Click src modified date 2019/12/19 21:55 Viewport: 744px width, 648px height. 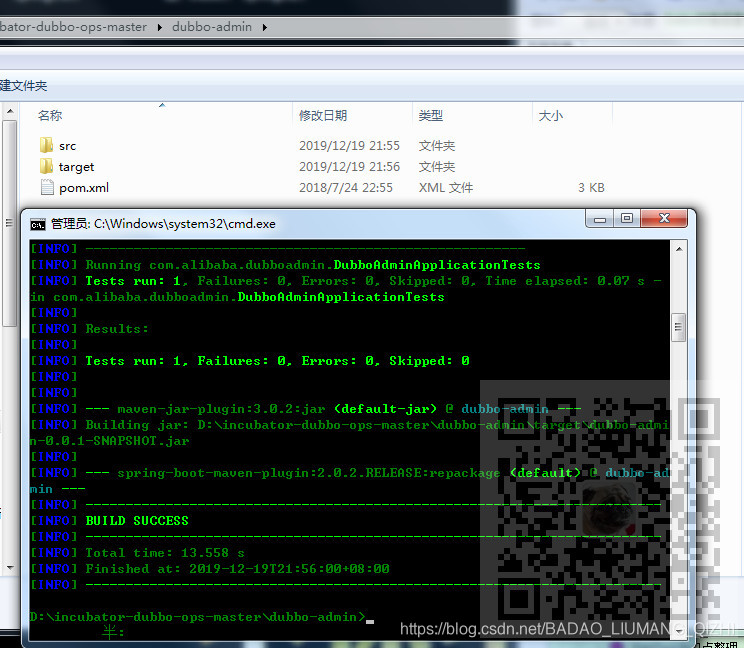[349, 146]
